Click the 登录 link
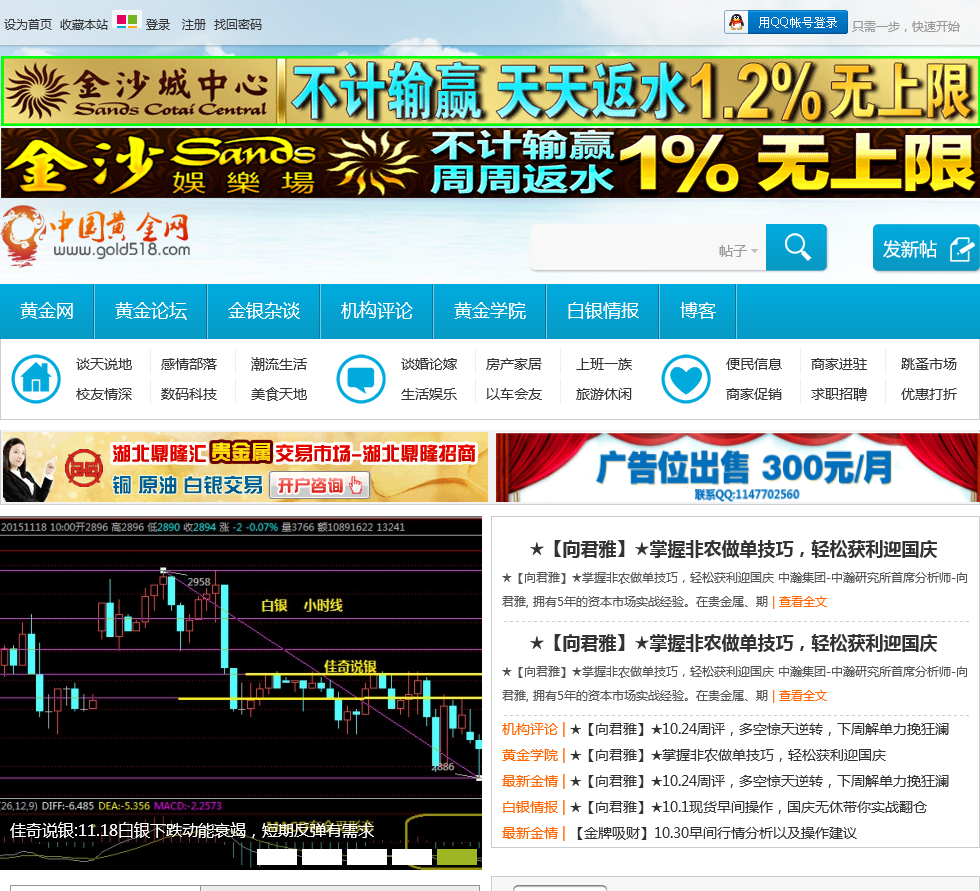 [158, 25]
